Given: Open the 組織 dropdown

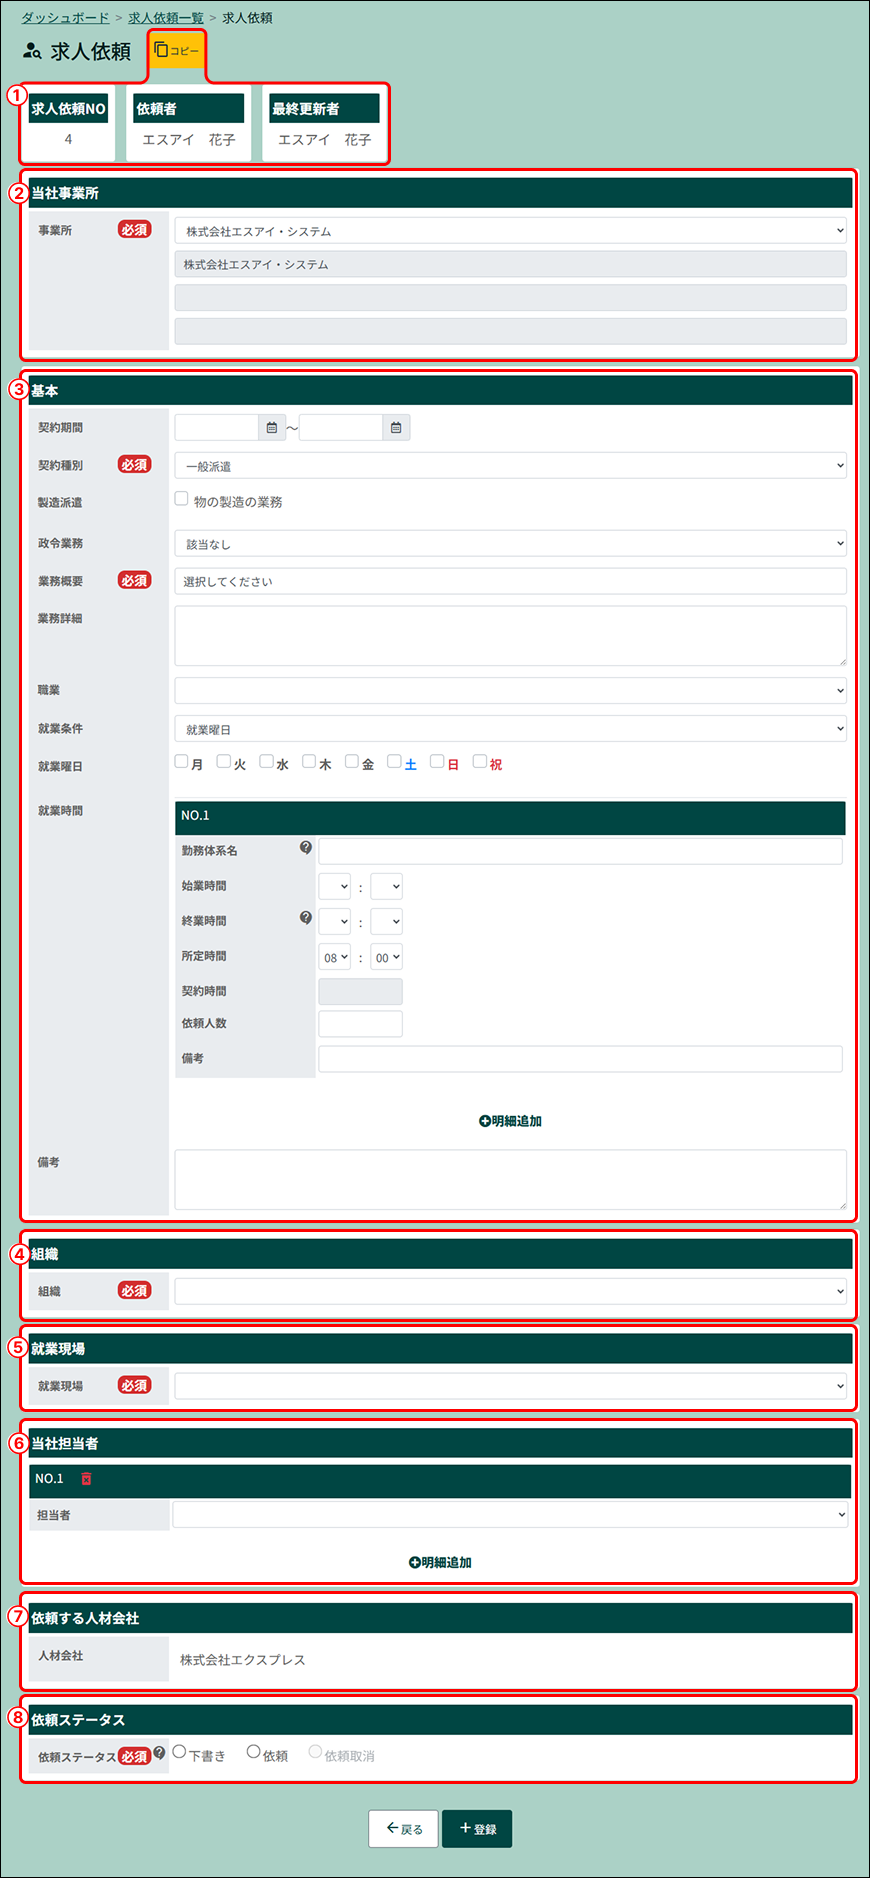Looking at the screenshot, I should tap(510, 1291).
